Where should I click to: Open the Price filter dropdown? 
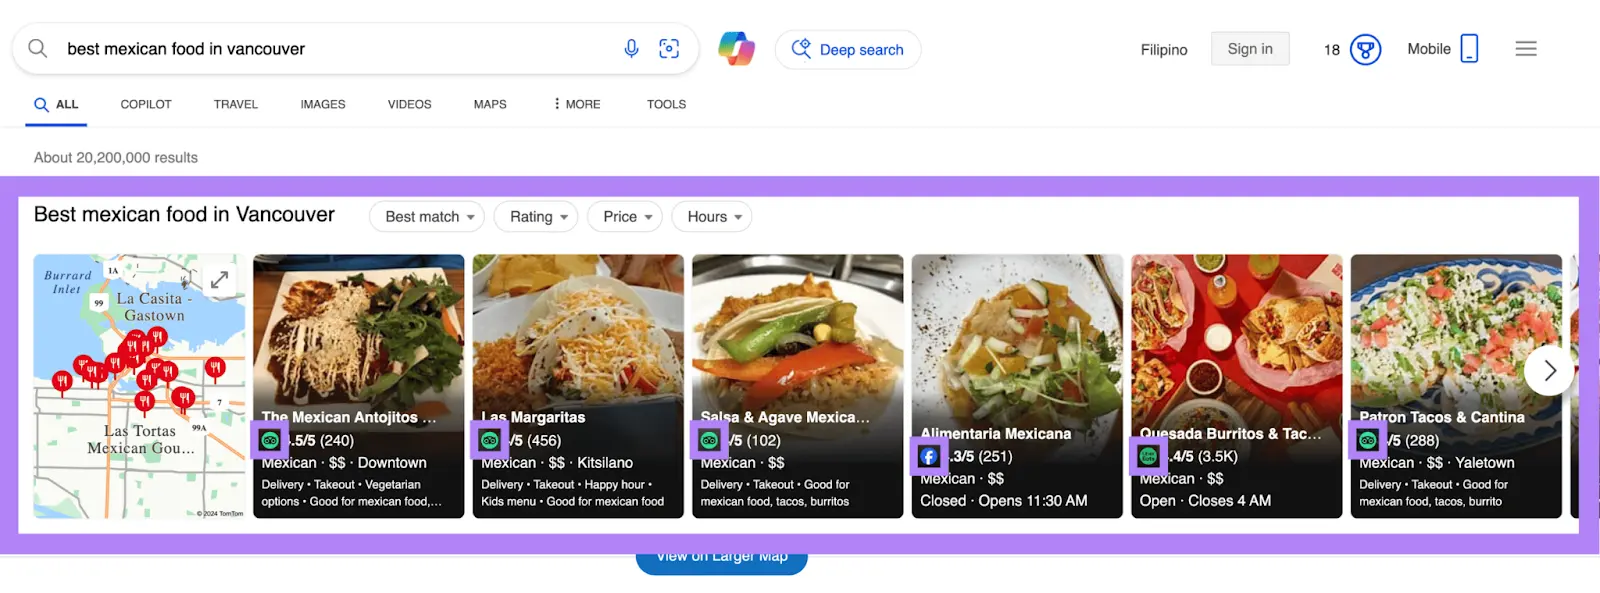[626, 217]
